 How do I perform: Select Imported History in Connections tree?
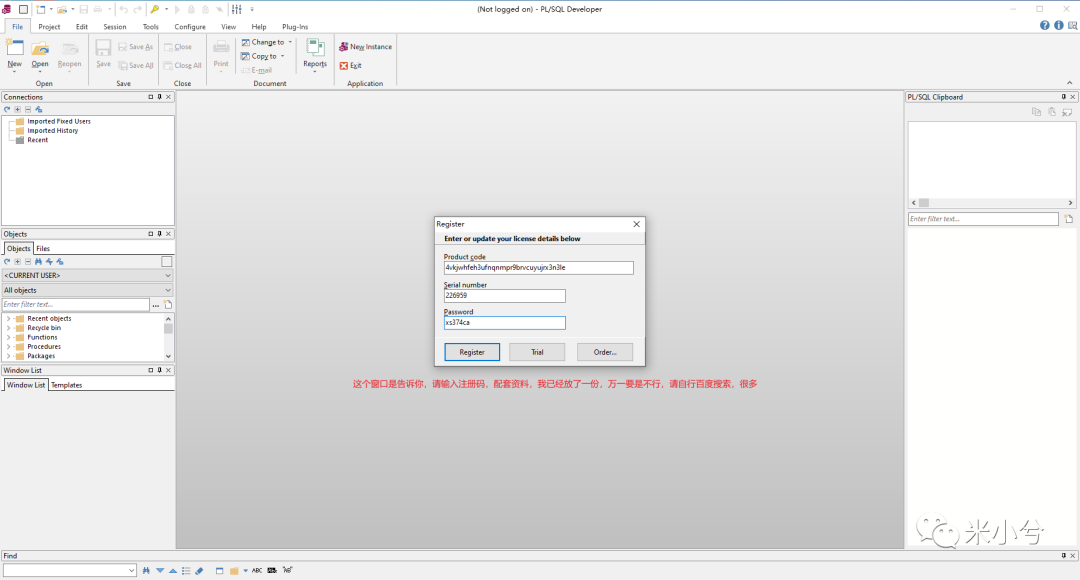coord(52,131)
